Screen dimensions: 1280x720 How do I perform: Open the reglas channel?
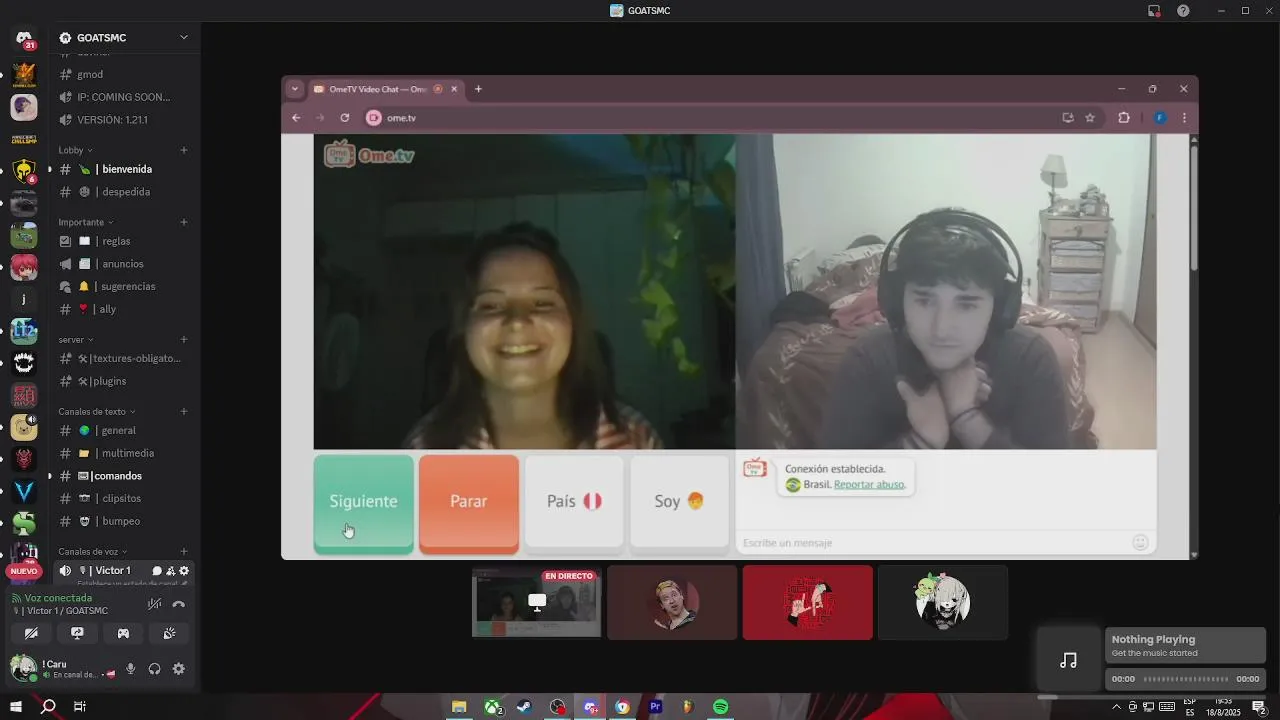tap(123, 241)
